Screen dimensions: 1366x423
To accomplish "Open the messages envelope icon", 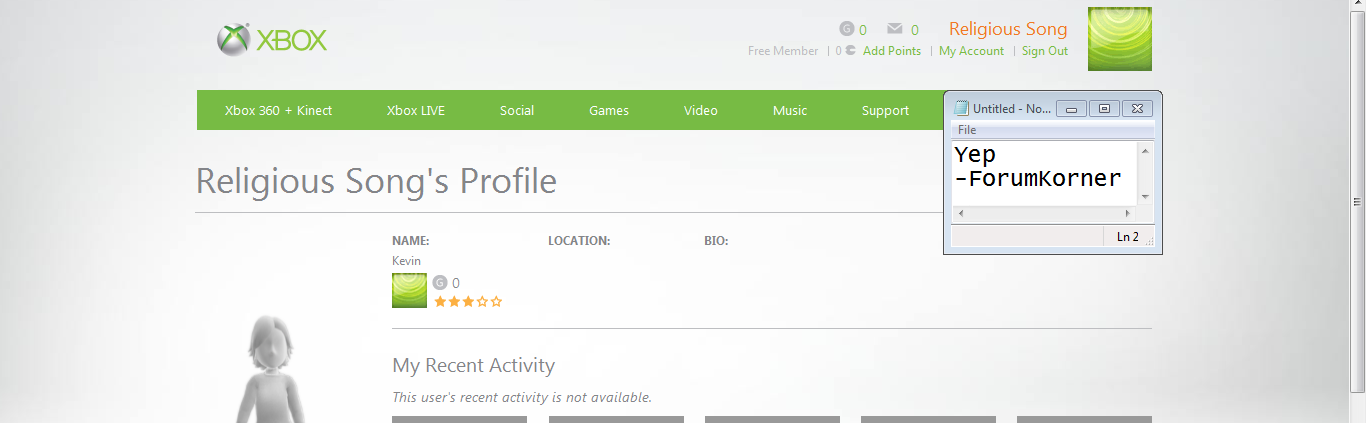I will (x=895, y=29).
